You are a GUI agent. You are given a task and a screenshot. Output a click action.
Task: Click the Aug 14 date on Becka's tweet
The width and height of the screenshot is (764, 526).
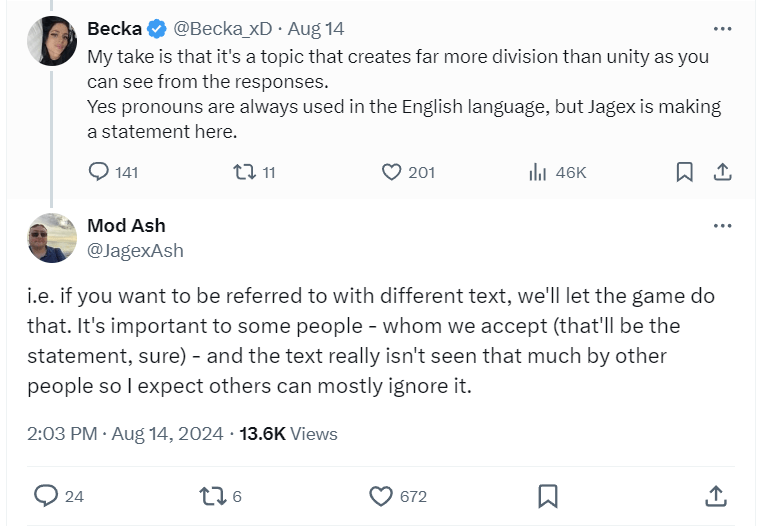316,29
